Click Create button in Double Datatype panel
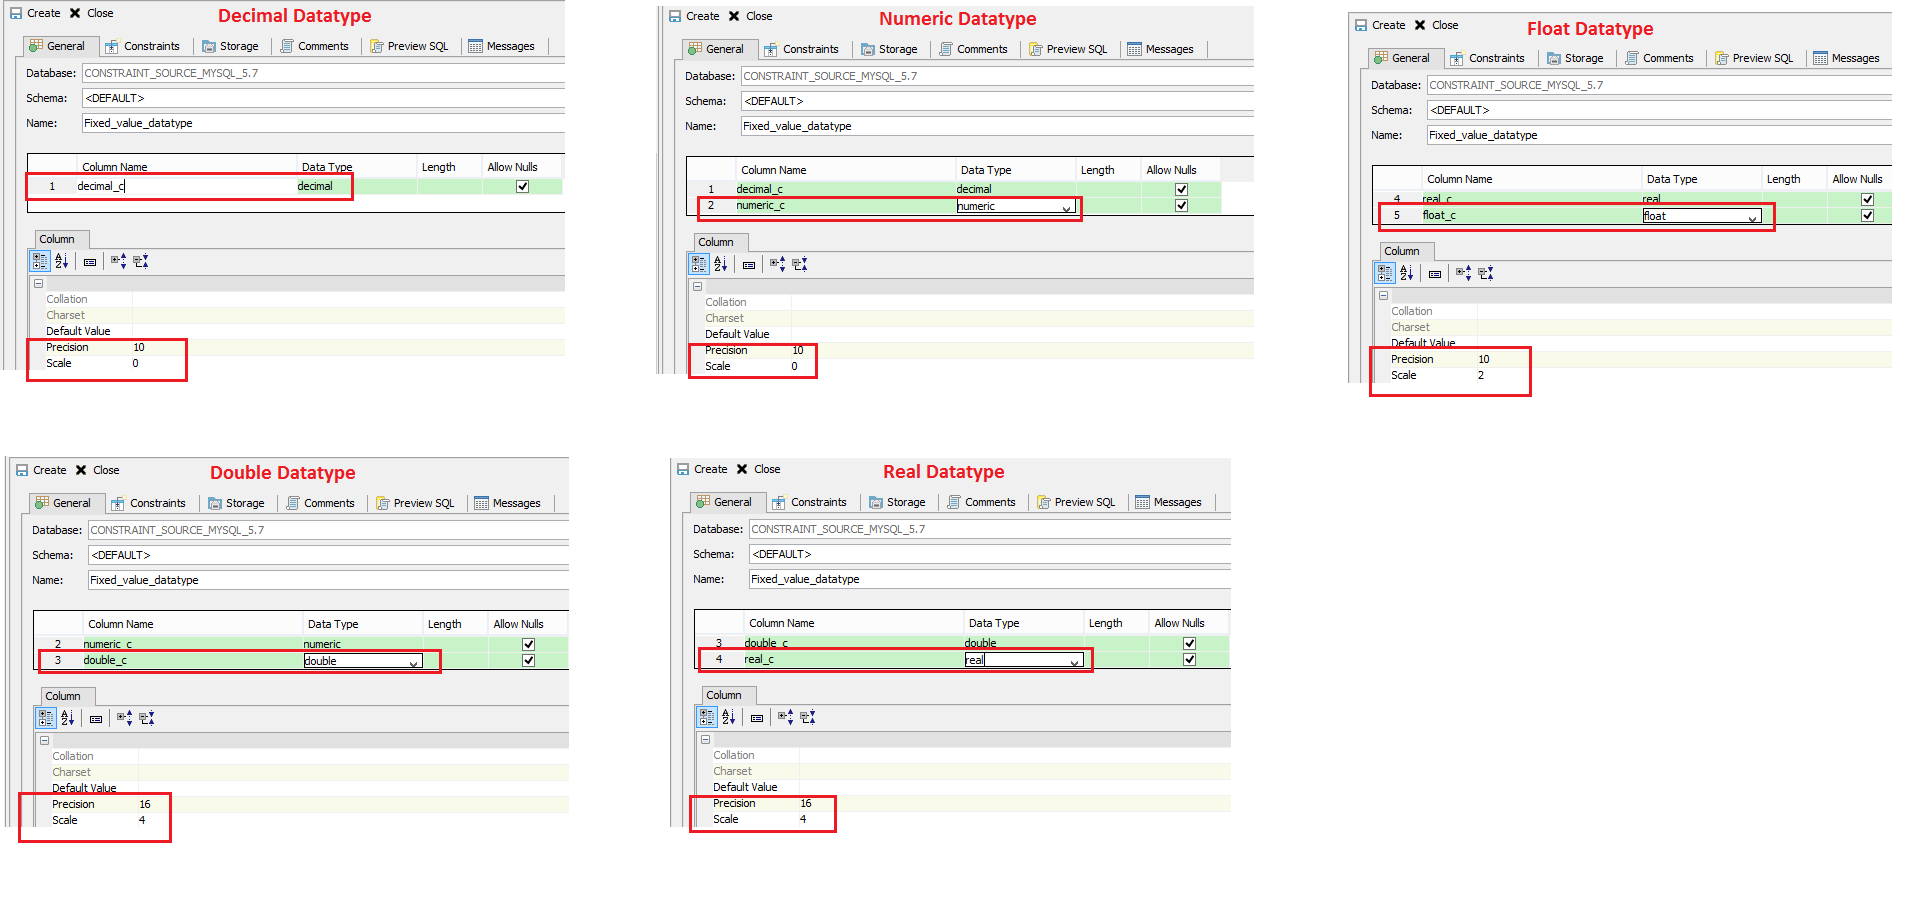This screenshot has width=1932, height=908. tap(41, 470)
